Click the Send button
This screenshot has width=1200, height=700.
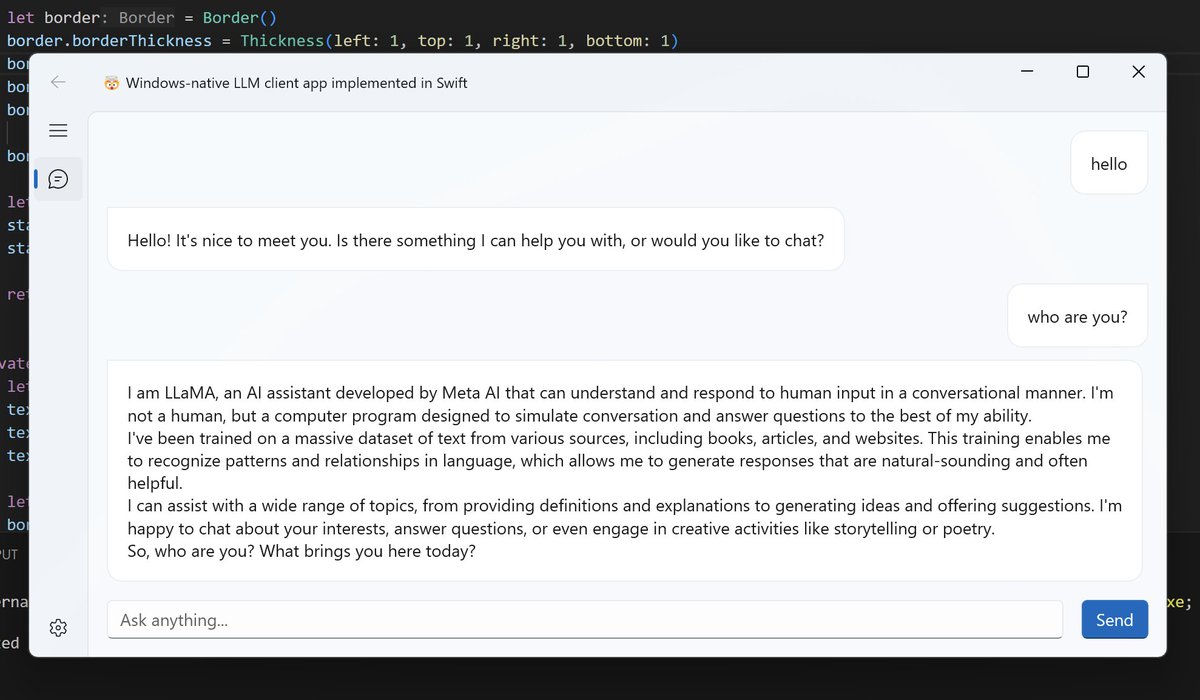pos(1114,620)
